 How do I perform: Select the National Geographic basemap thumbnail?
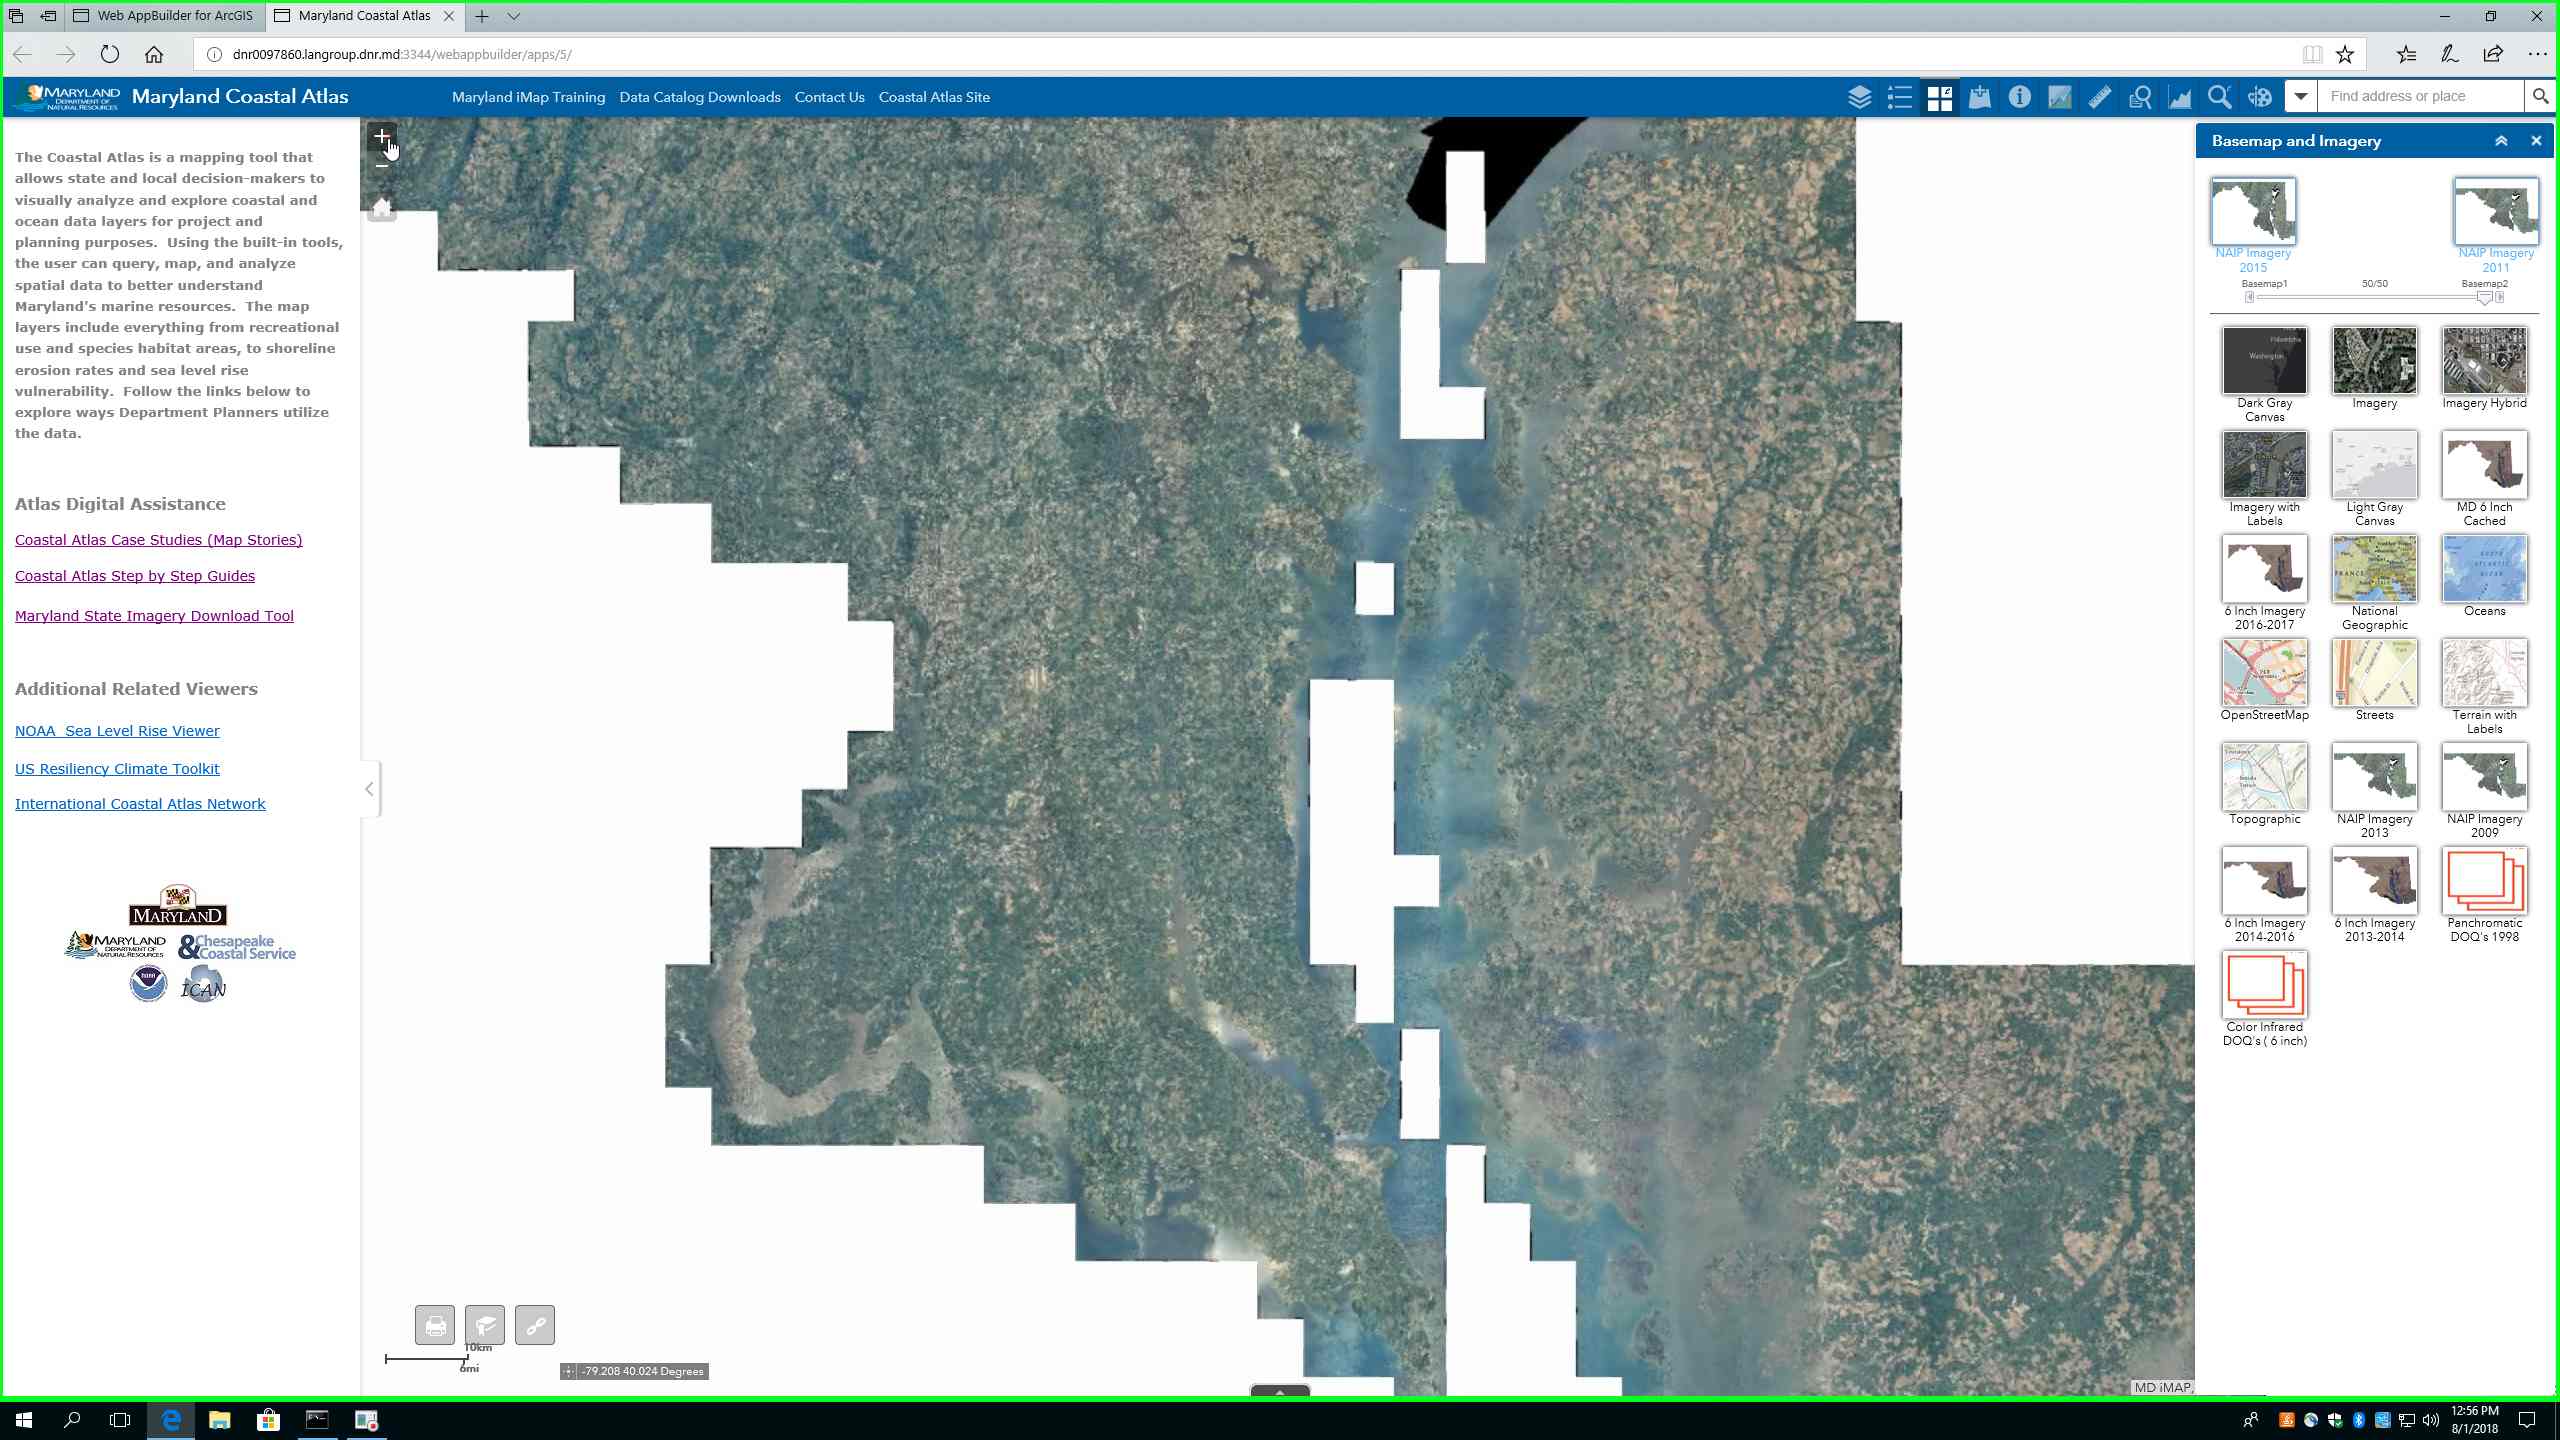[2374, 569]
